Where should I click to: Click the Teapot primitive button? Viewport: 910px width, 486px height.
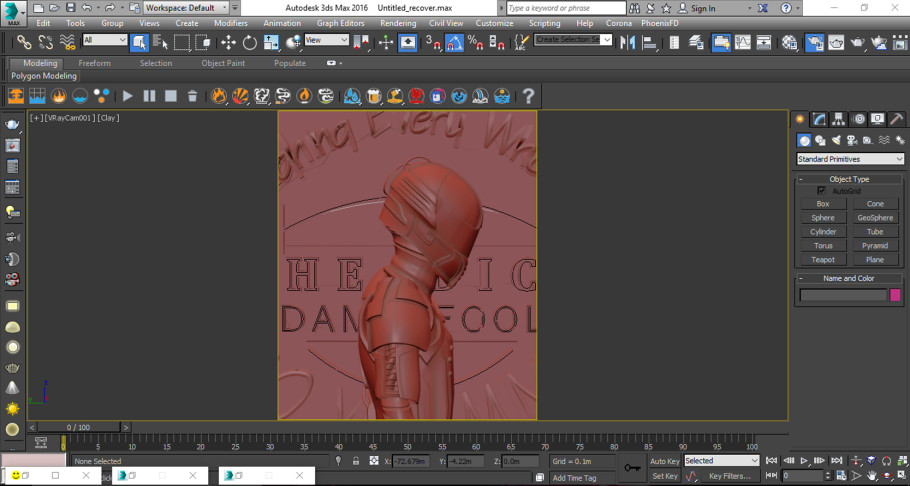(823, 260)
